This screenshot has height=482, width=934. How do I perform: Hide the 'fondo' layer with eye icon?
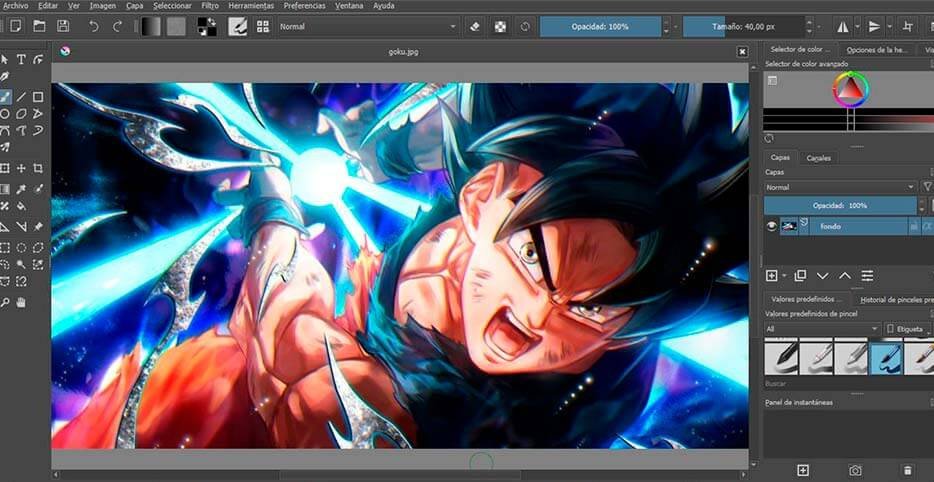coord(771,227)
